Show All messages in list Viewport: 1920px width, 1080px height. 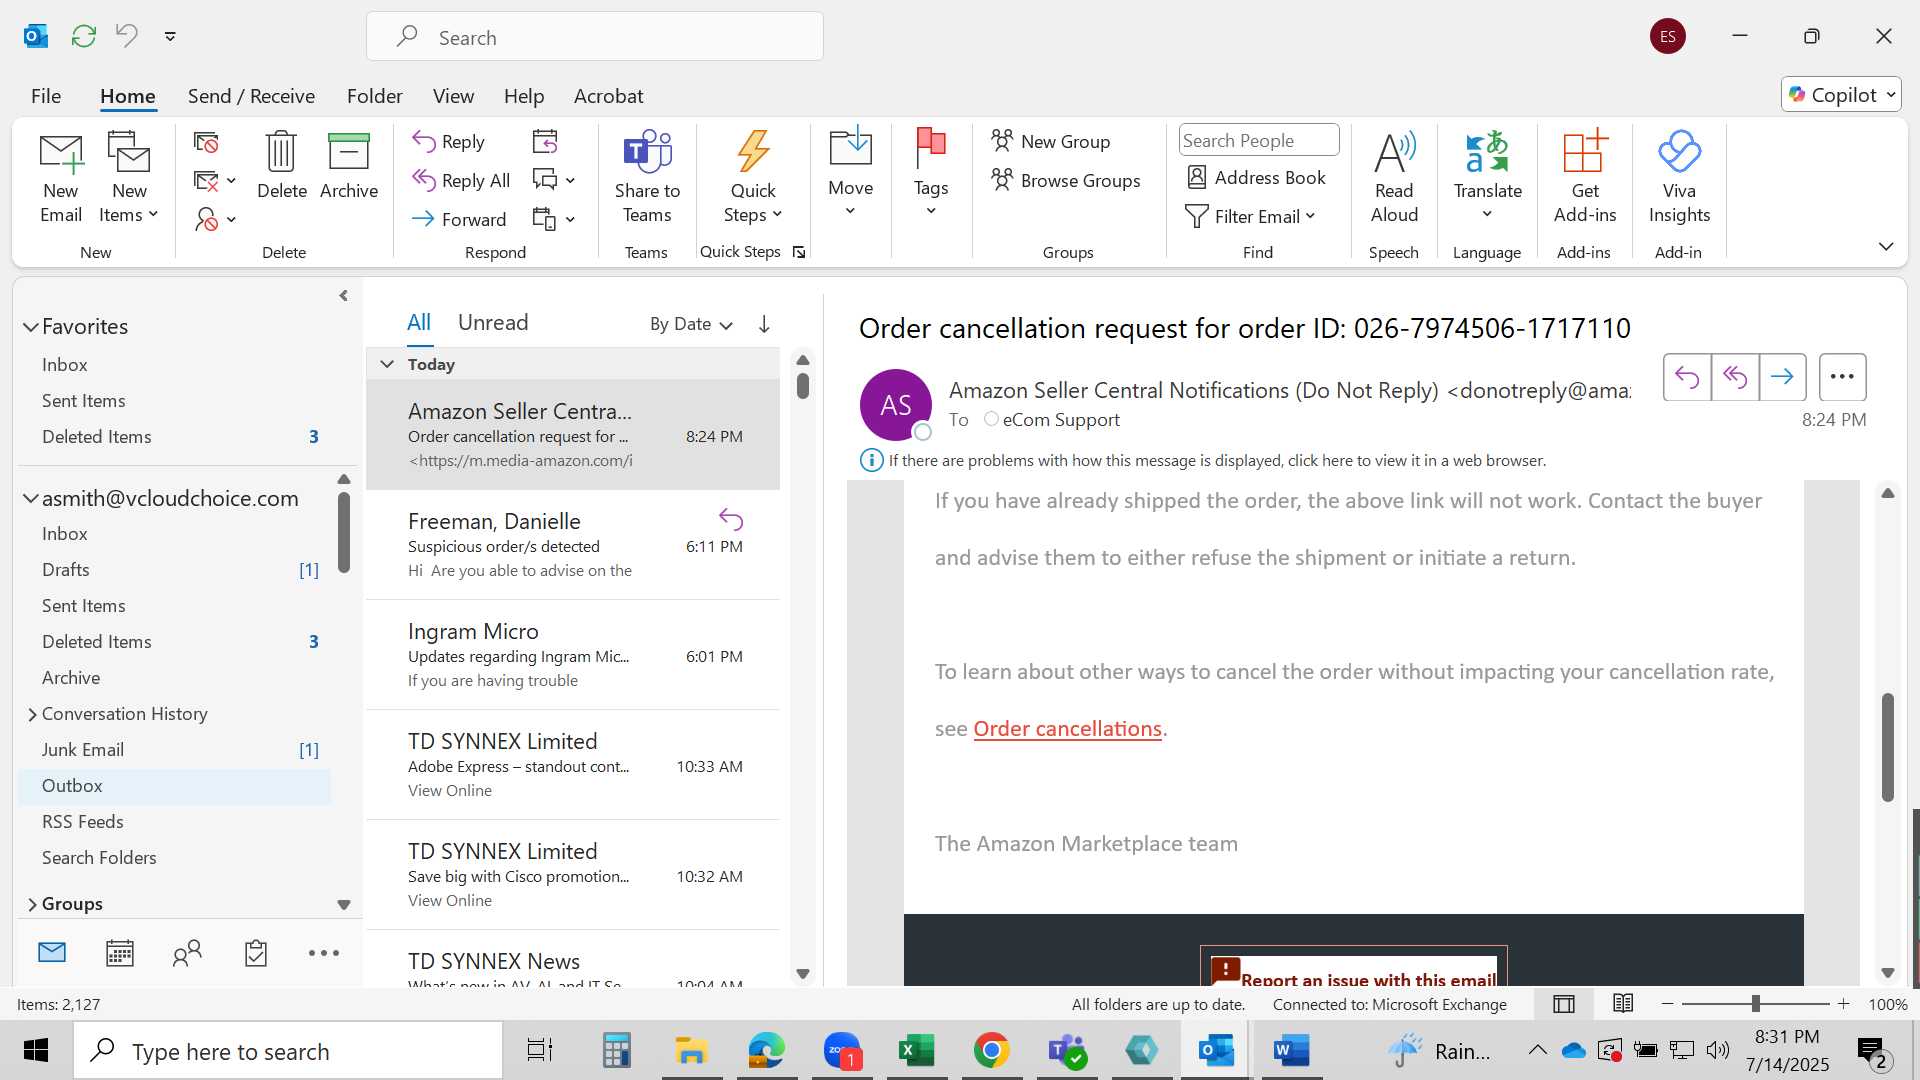[x=419, y=322]
